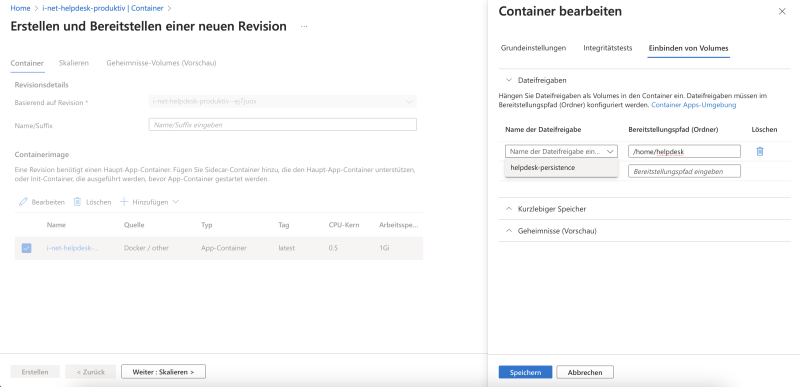Open the Hinzufügen dropdown chevron
This screenshot has width=800, height=387.
(x=176, y=202)
